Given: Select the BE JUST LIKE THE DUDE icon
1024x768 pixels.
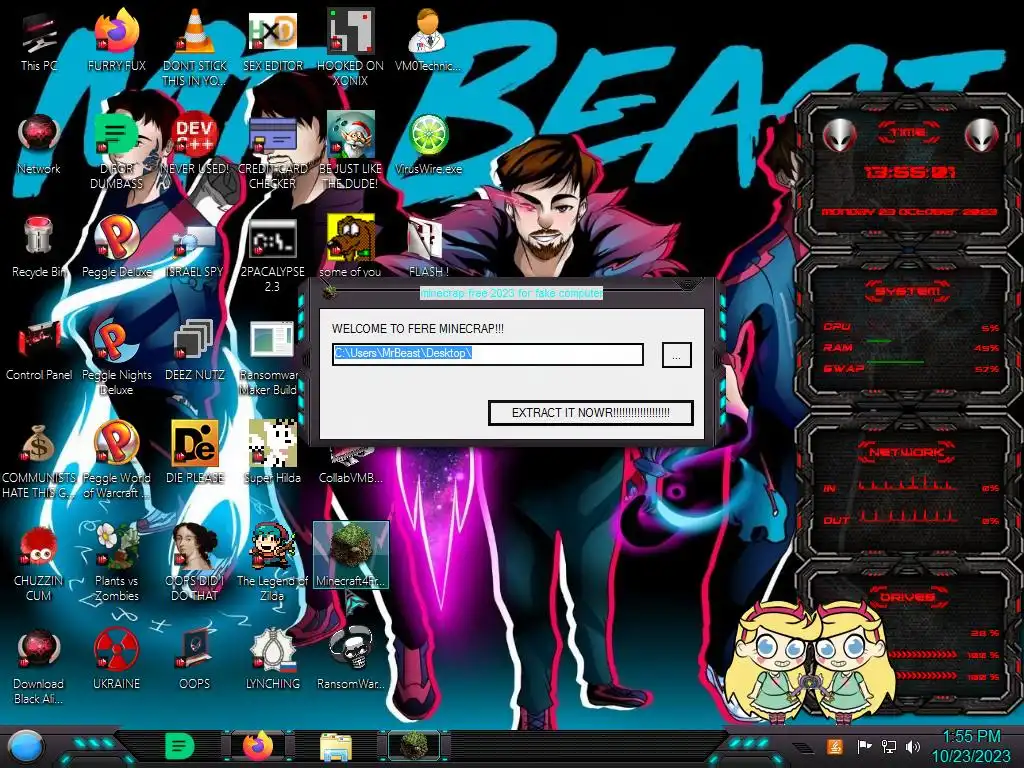Looking at the screenshot, I should [x=350, y=152].
